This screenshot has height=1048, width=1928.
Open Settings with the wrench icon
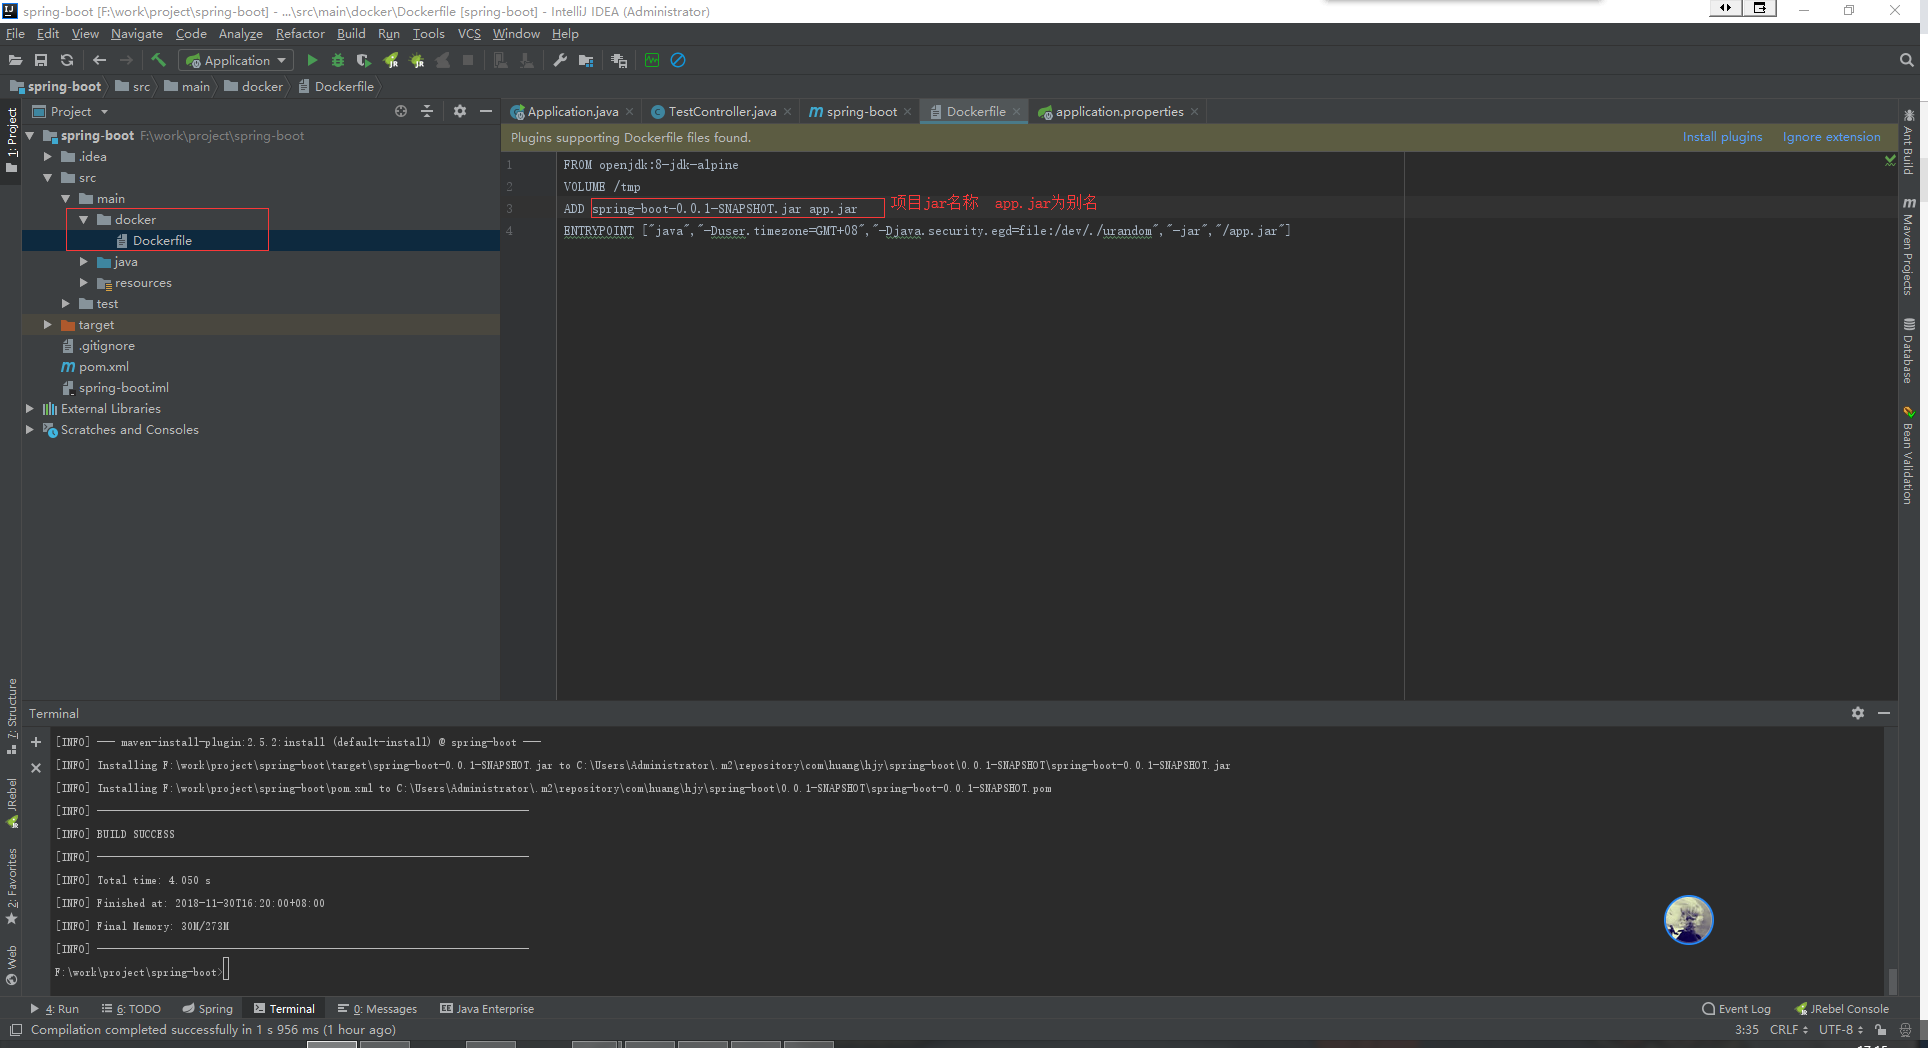pyautogui.click(x=560, y=61)
